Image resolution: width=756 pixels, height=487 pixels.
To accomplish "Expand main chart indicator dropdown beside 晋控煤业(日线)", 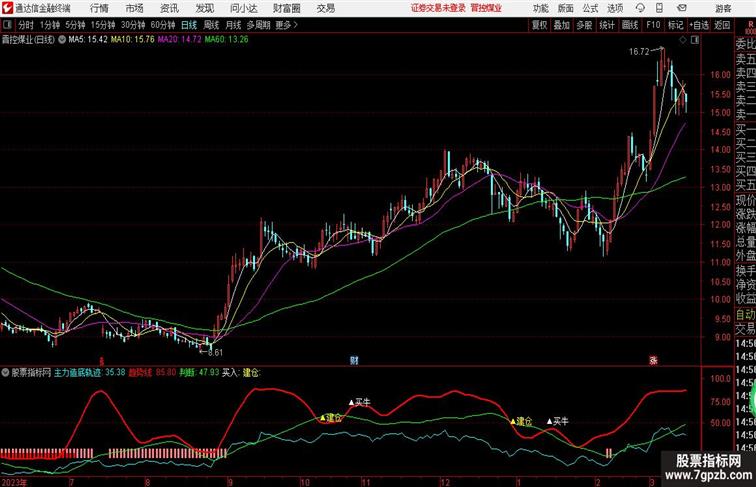I will click(x=62, y=40).
